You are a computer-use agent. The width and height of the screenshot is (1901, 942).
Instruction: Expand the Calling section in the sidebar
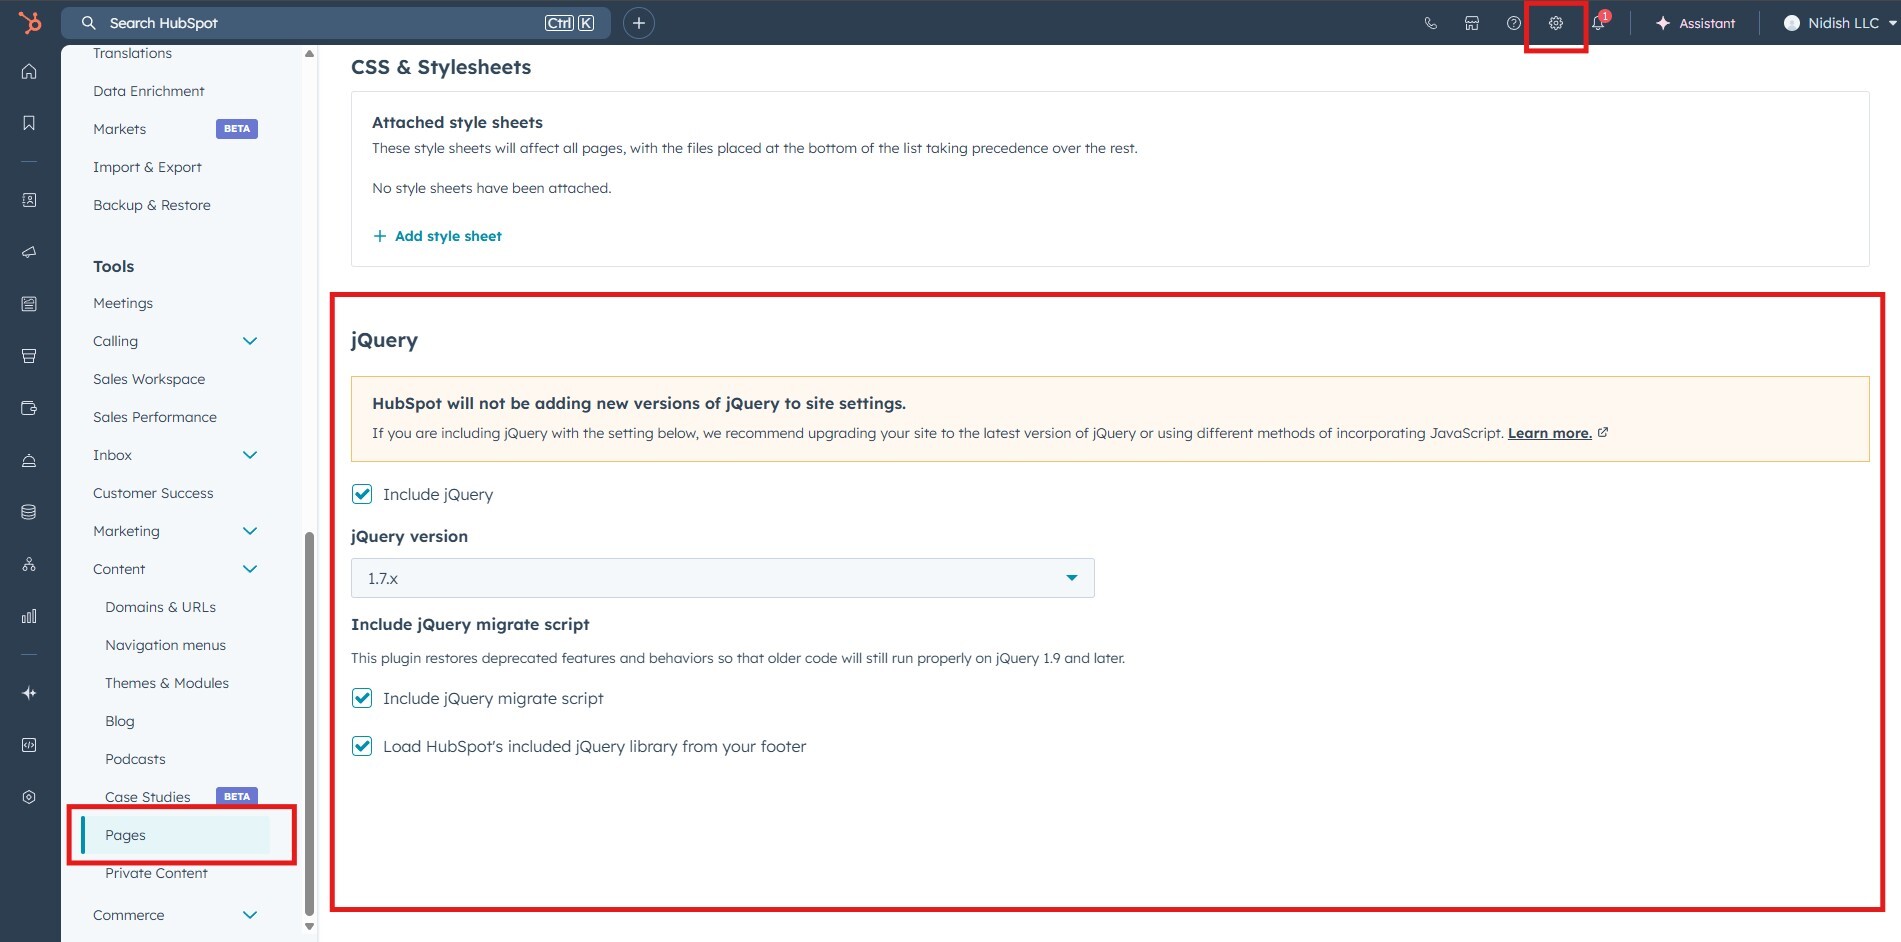coord(250,341)
